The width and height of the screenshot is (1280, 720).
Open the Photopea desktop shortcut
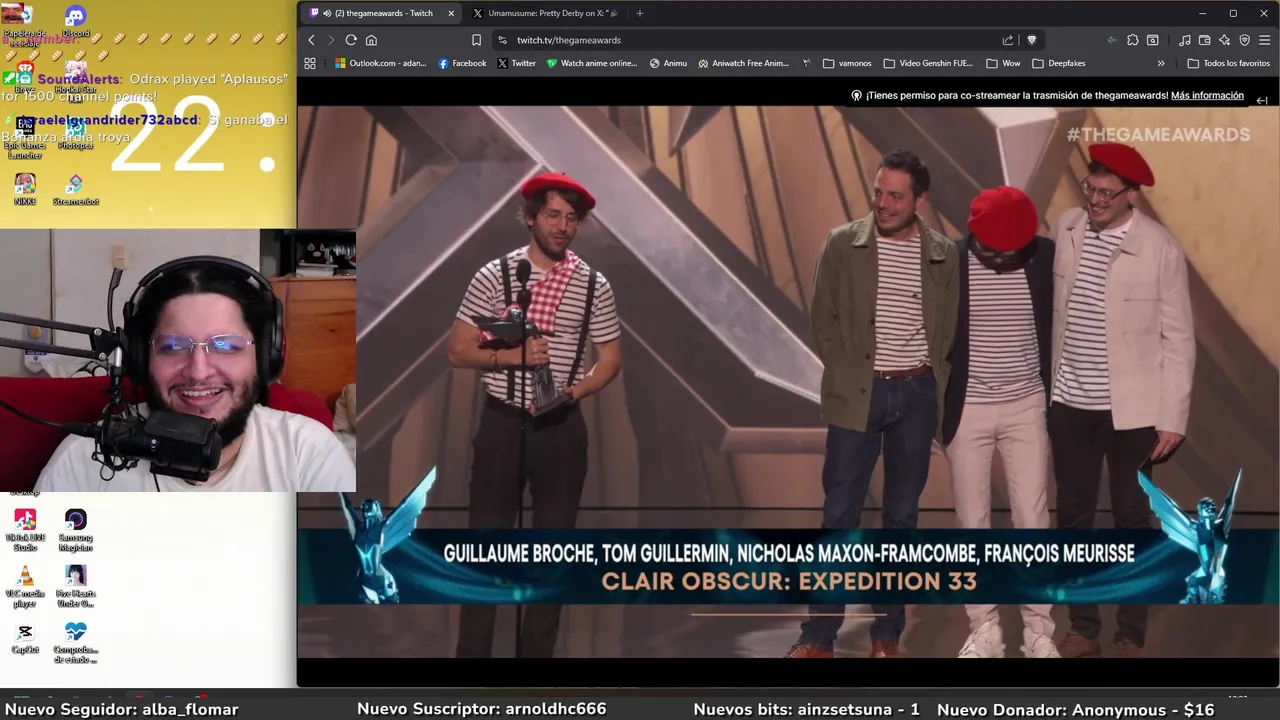point(75,134)
